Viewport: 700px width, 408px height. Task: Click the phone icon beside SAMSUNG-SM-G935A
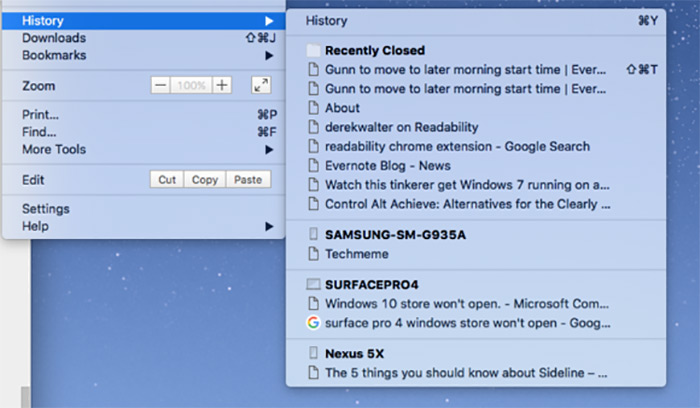313,234
